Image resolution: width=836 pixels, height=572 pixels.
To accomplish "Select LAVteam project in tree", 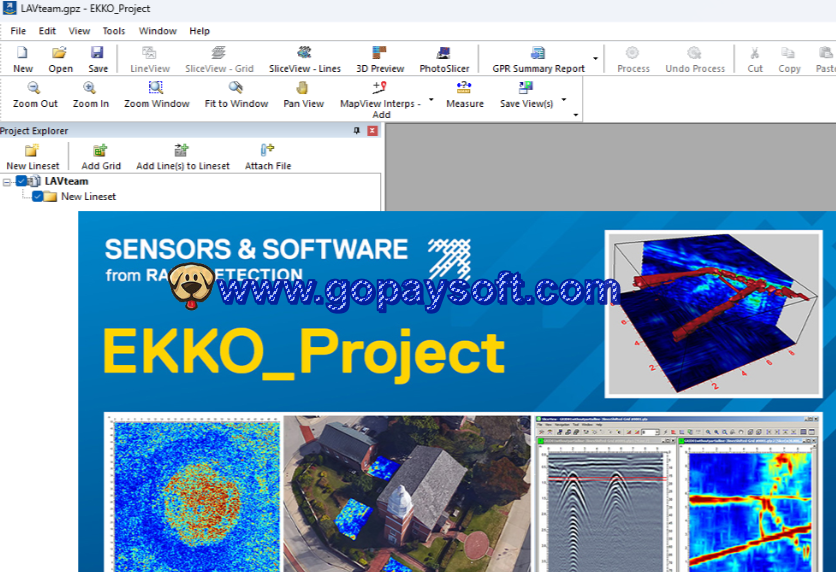I will [x=66, y=181].
